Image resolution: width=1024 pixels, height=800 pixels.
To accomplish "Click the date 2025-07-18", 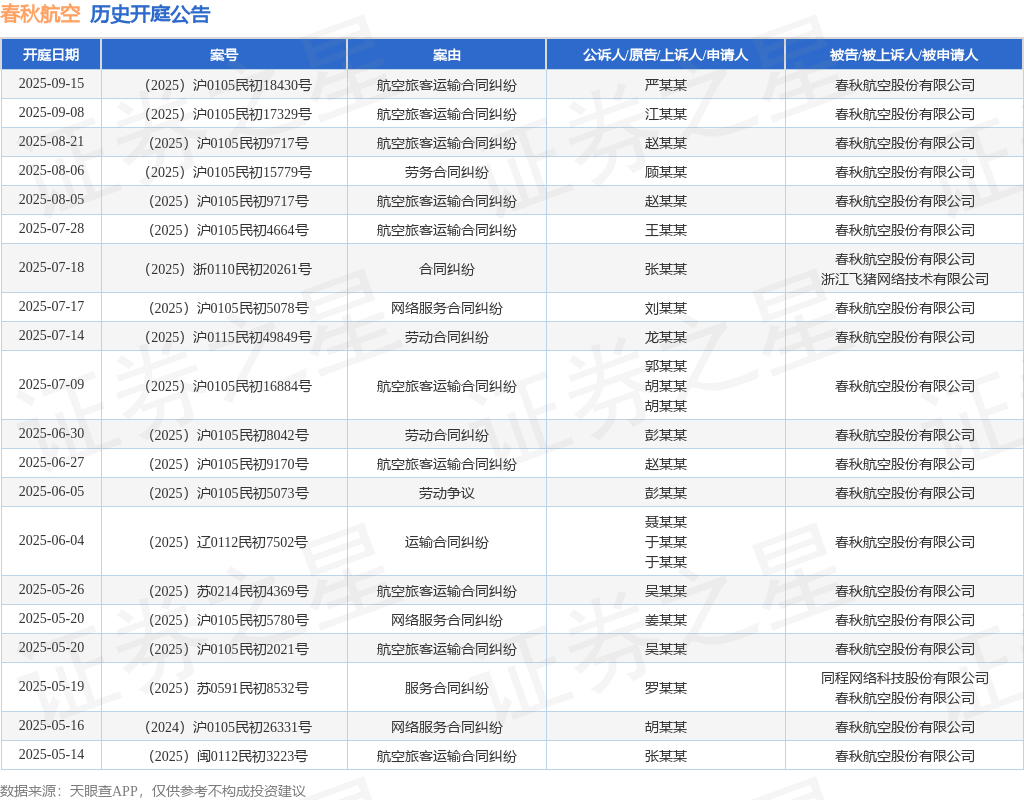I will click(52, 268).
